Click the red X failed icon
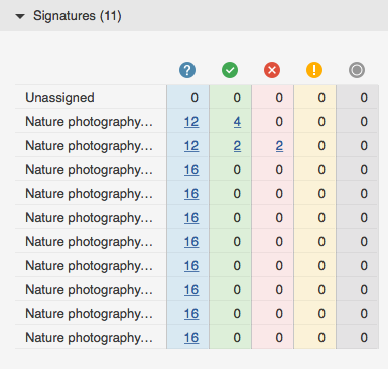This screenshot has height=369, width=388. pos(272,70)
